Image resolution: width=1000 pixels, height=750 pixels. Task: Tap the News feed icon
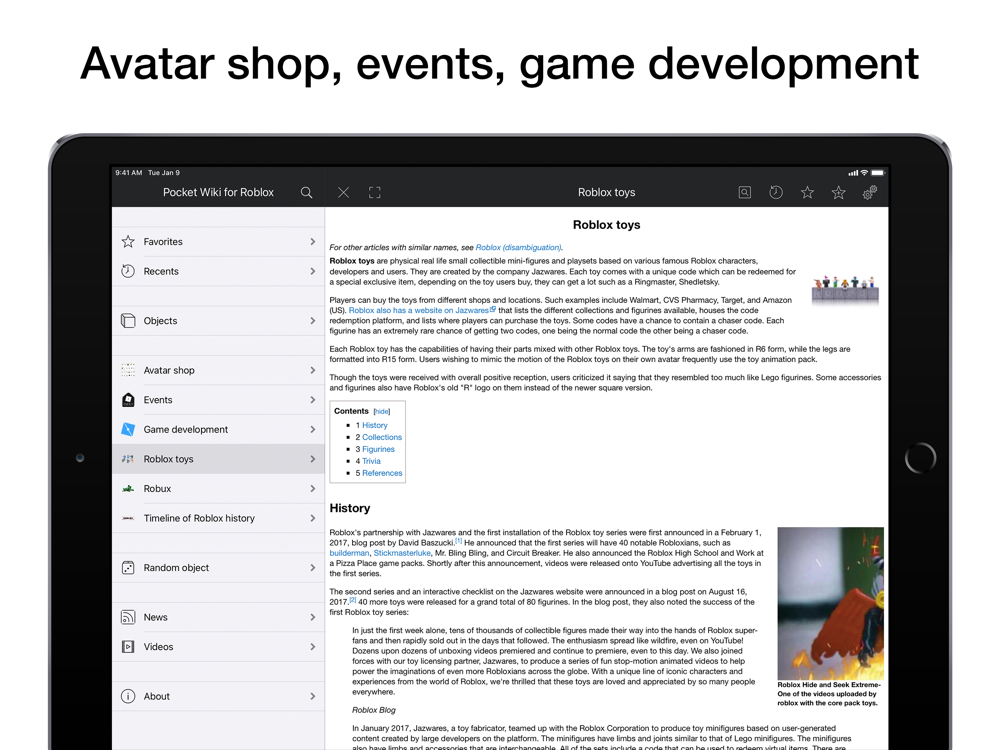pos(128,617)
